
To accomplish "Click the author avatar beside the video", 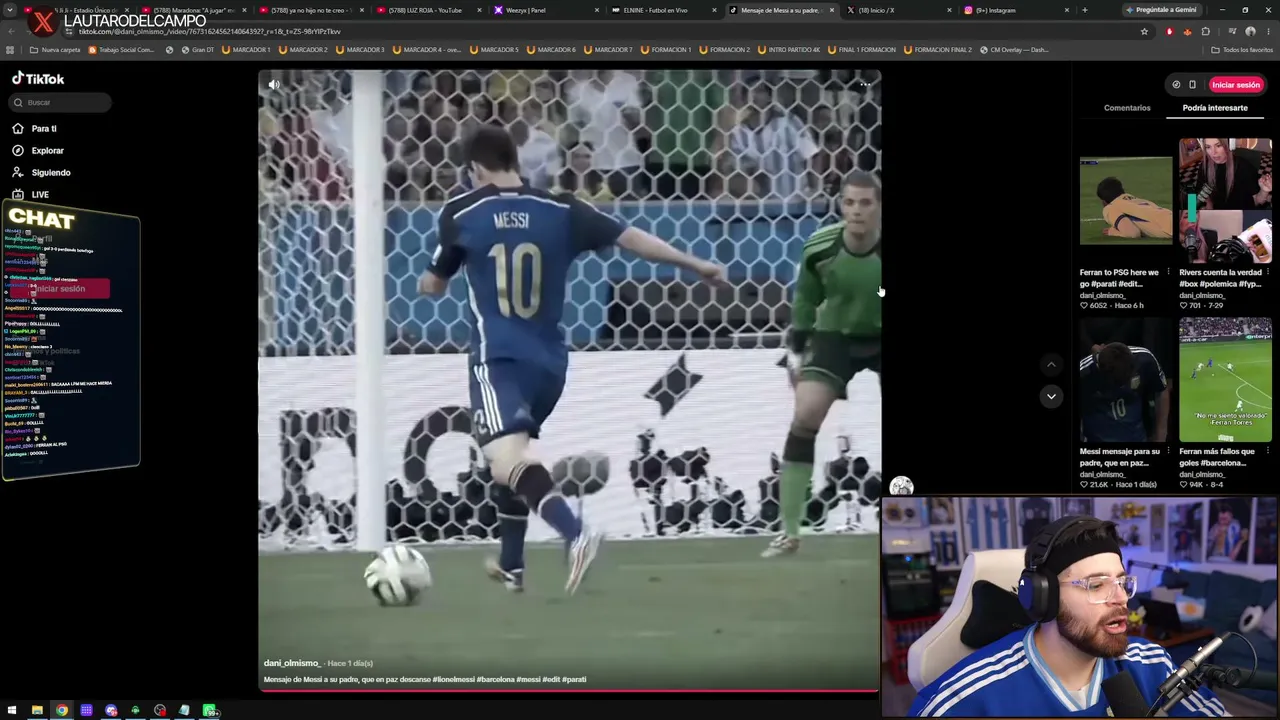I will (901, 487).
